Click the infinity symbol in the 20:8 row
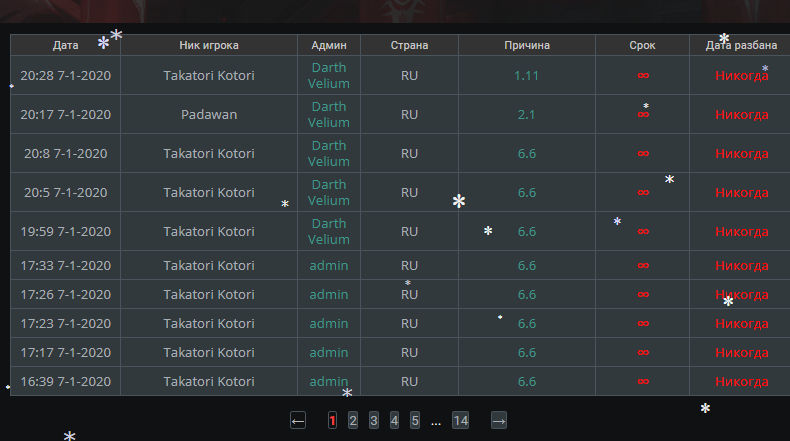Screen dimensions: 790x441 pyautogui.click(x=643, y=153)
